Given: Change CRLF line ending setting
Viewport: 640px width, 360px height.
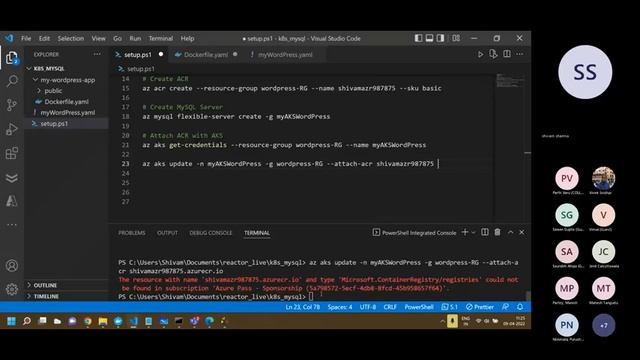Looking at the screenshot, I should (390, 307).
